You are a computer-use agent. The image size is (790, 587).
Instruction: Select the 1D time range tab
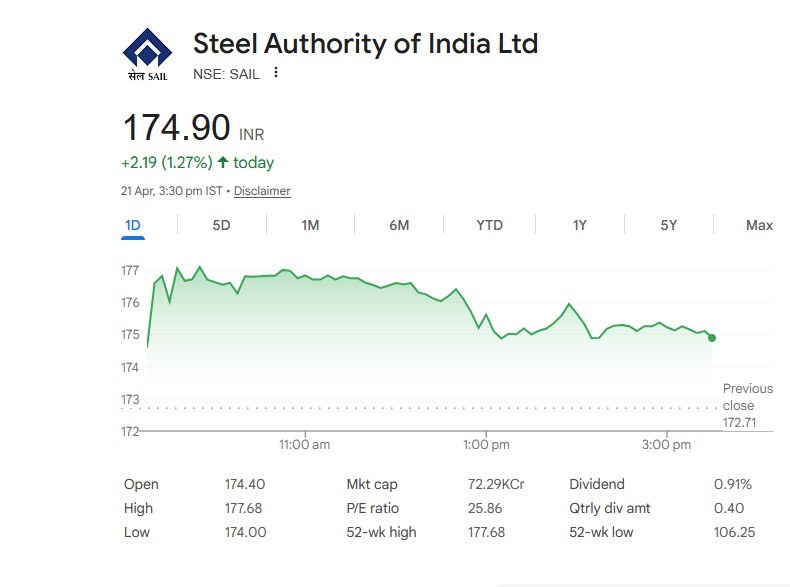point(132,225)
